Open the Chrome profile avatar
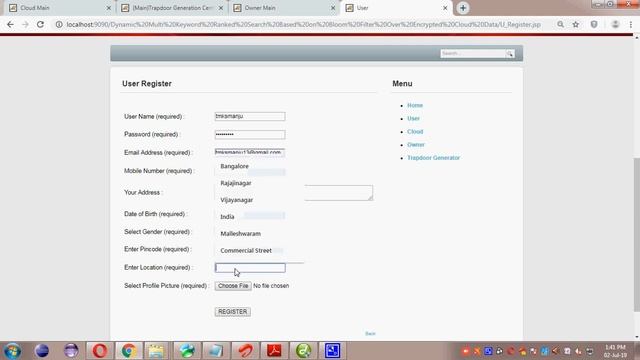The width and height of the screenshot is (640, 360). tap(615, 24)
